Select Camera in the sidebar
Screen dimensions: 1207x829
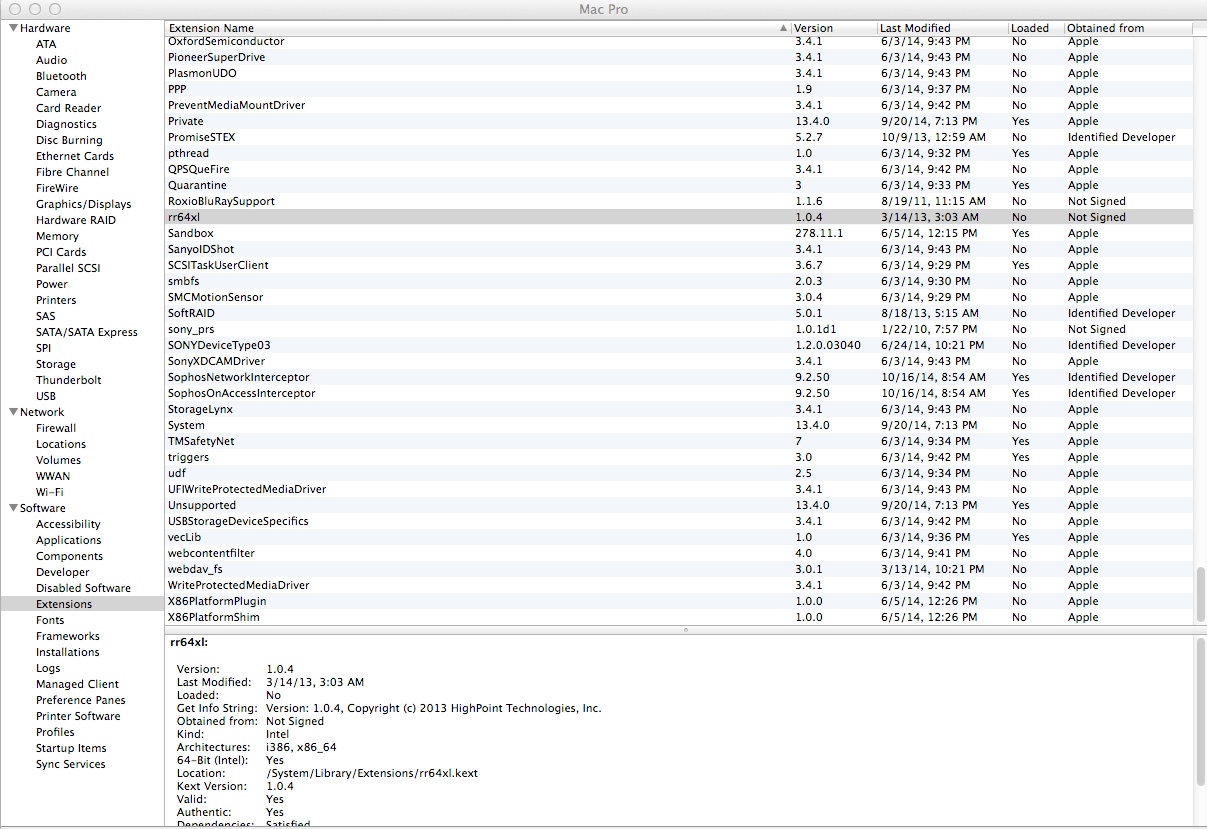coord(56,92)
